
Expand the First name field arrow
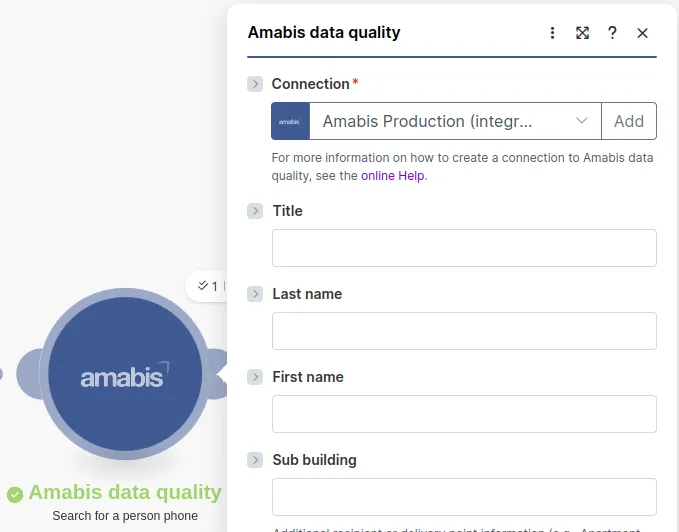pos(255,377)
